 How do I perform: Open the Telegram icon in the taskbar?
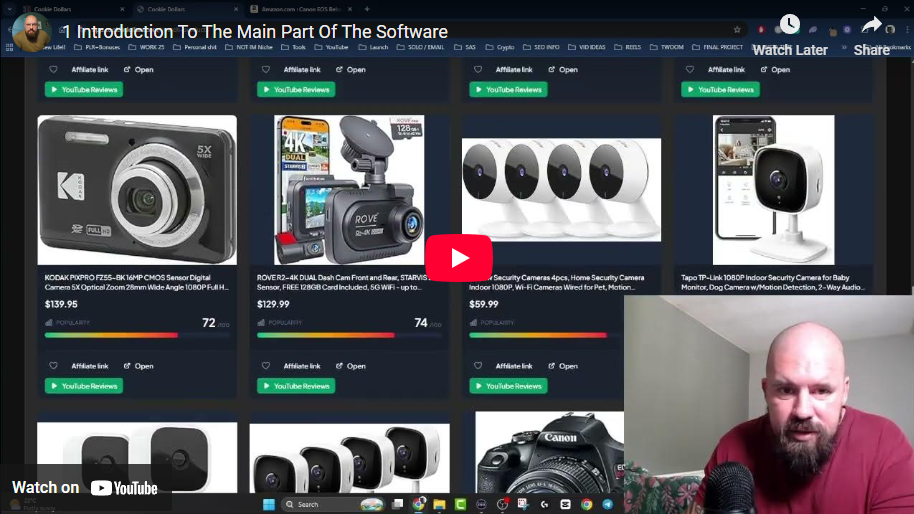coord(608,505)
